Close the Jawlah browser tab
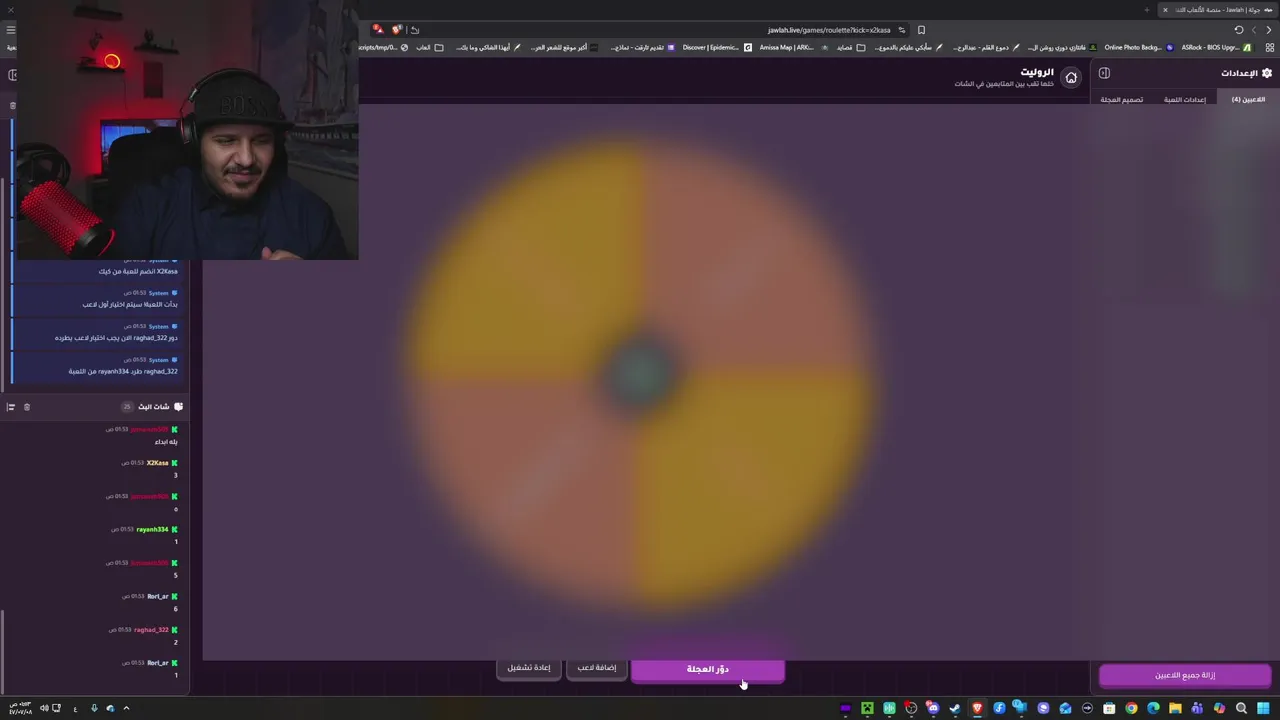Screen dimensions: 1280x720 click(1165, 10)
